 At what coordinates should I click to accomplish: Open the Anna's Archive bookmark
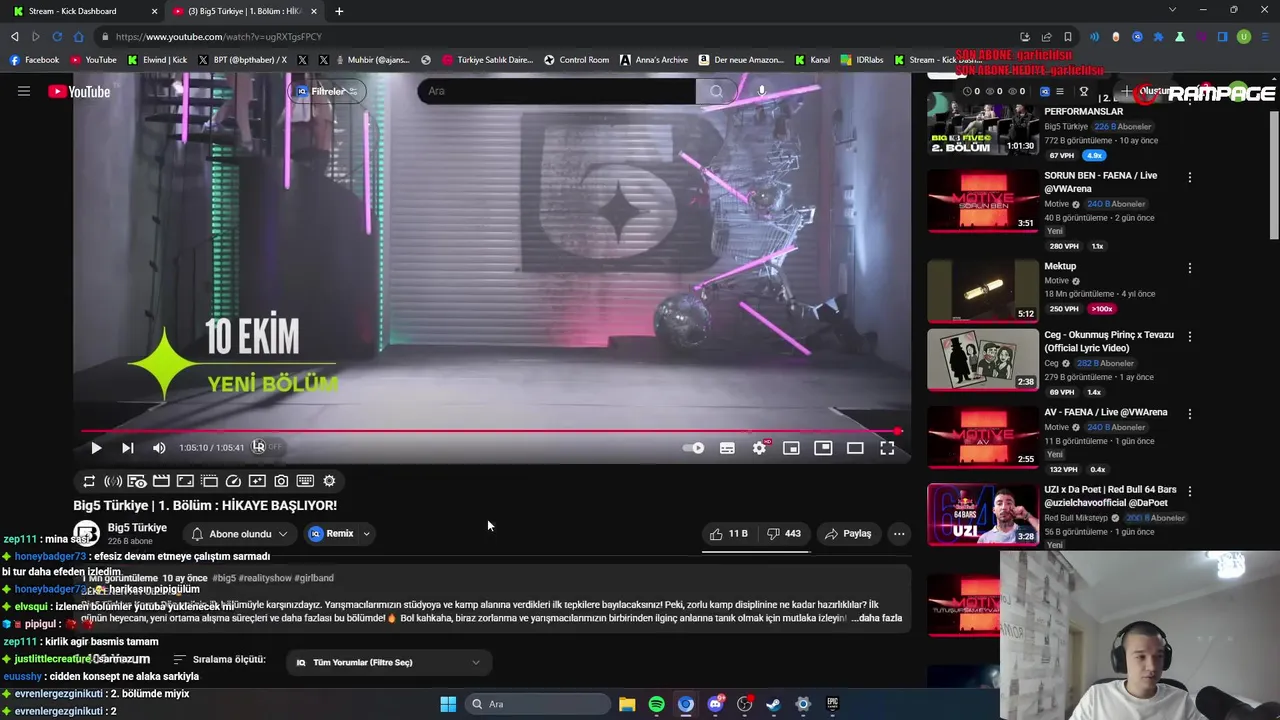(654, 60)
